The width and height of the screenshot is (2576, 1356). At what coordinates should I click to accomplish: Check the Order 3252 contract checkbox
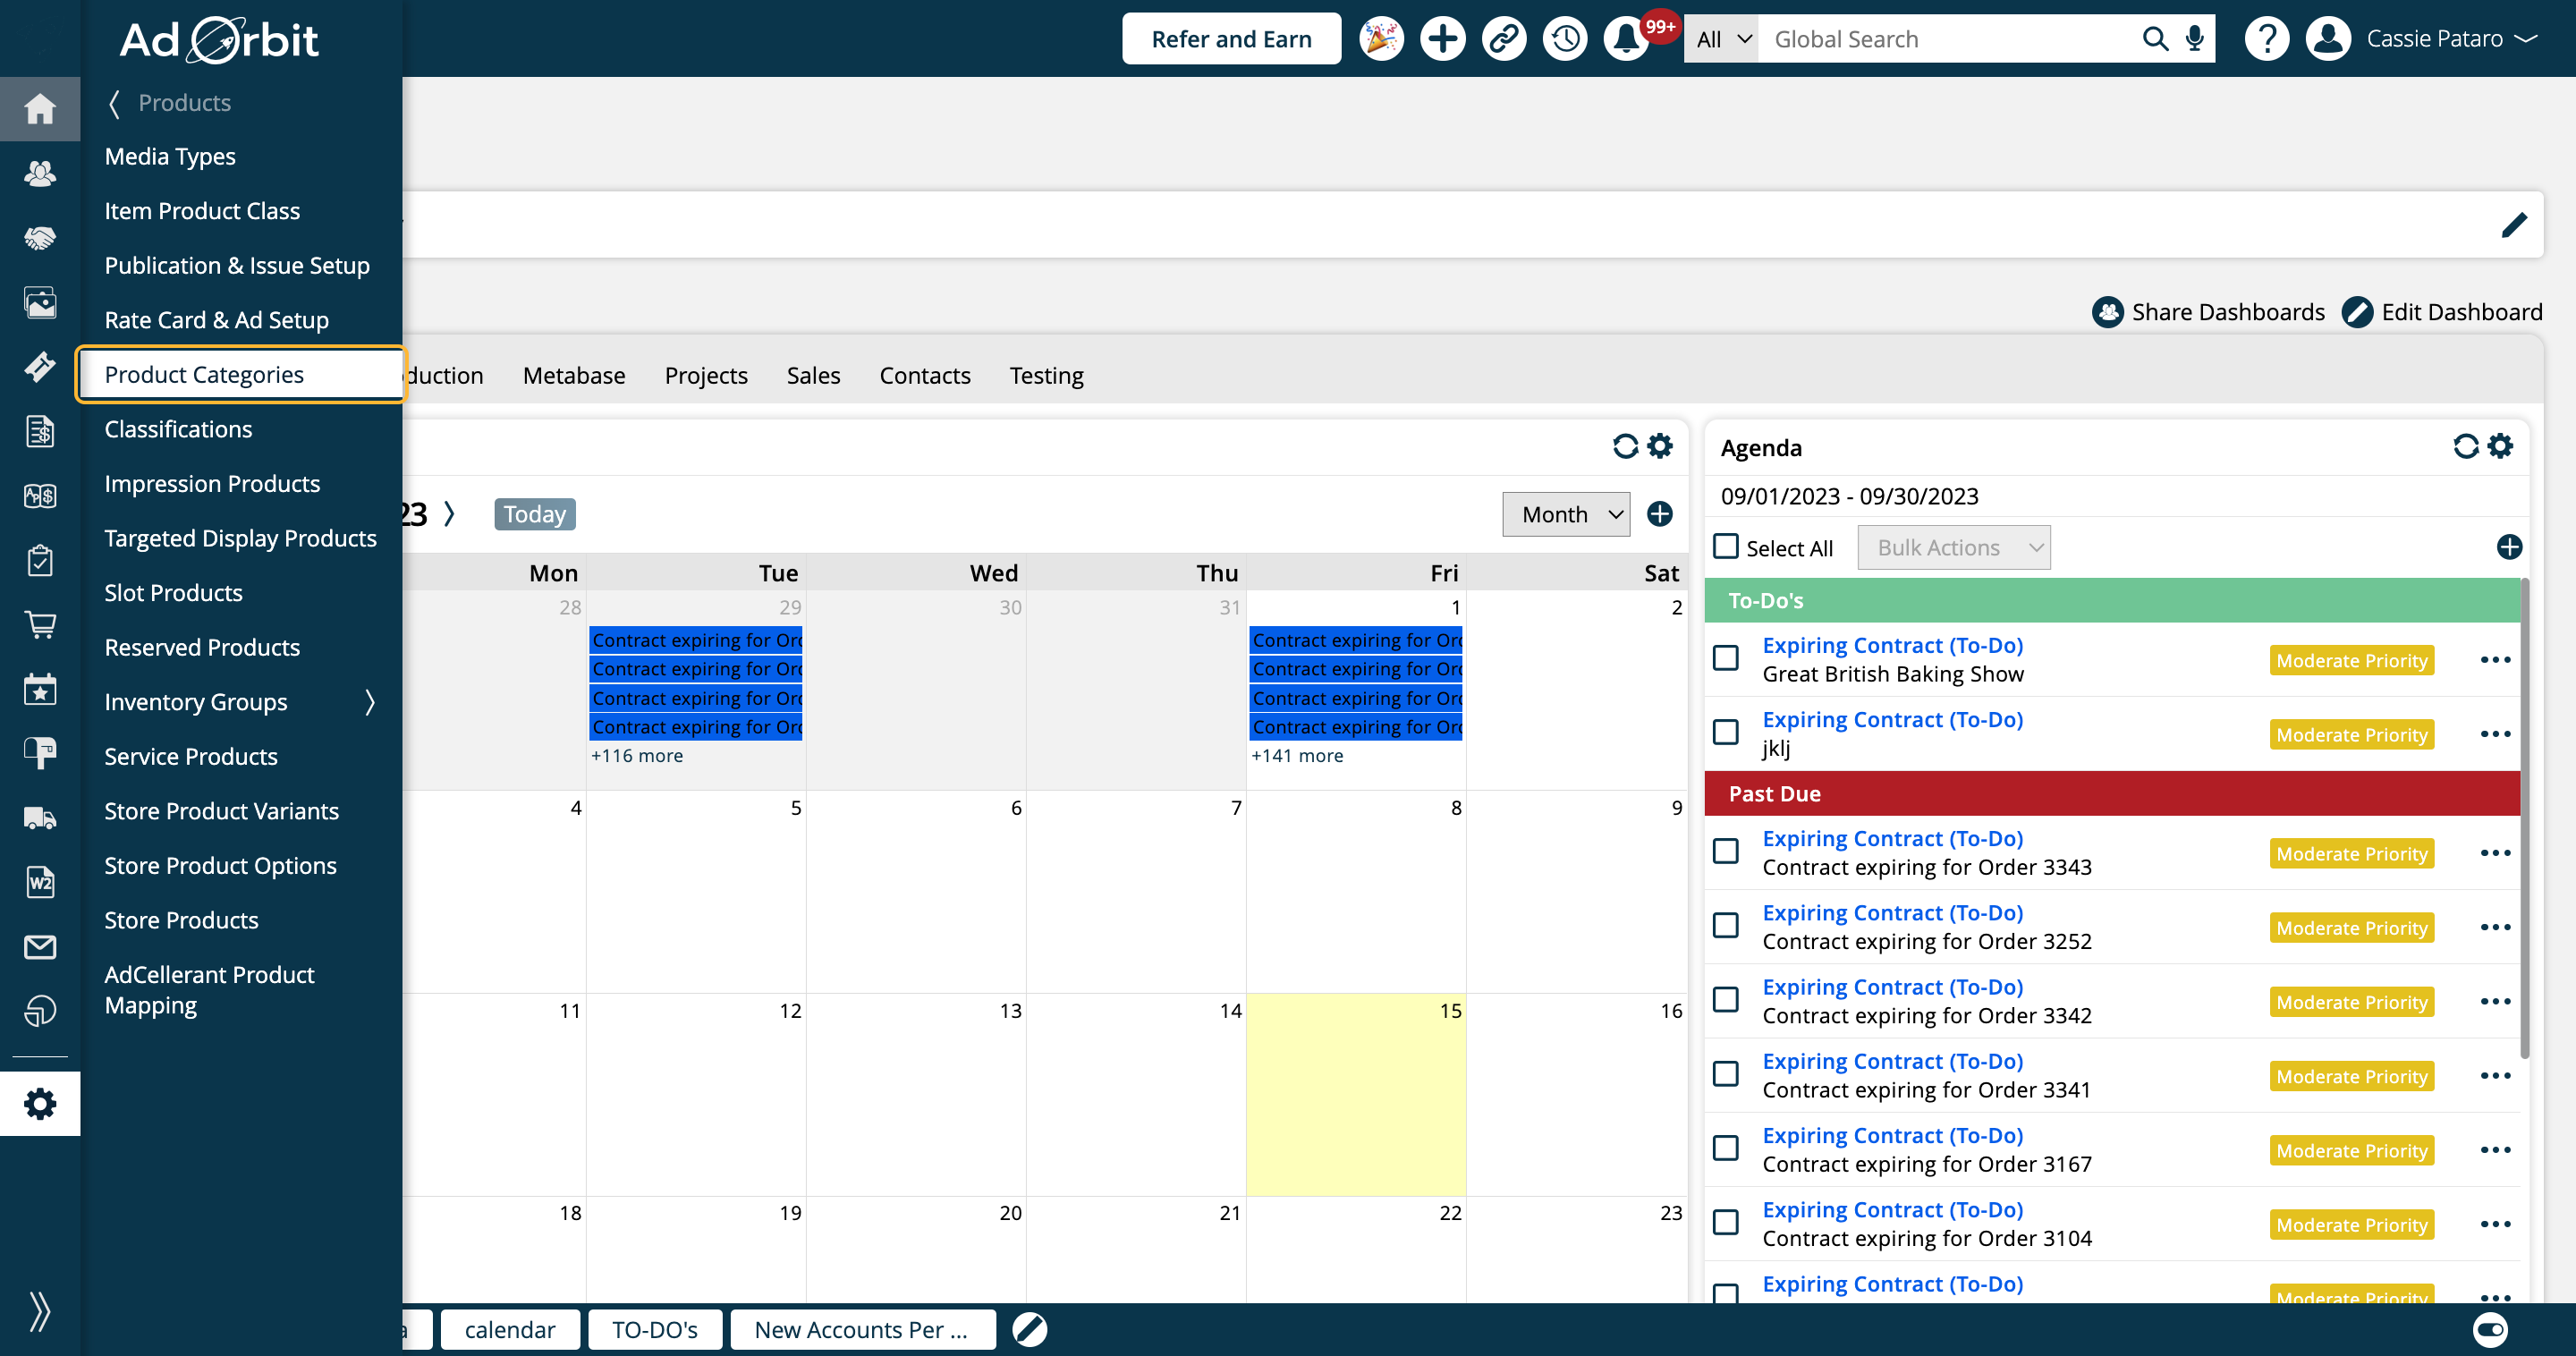(x=1726, y=925)
